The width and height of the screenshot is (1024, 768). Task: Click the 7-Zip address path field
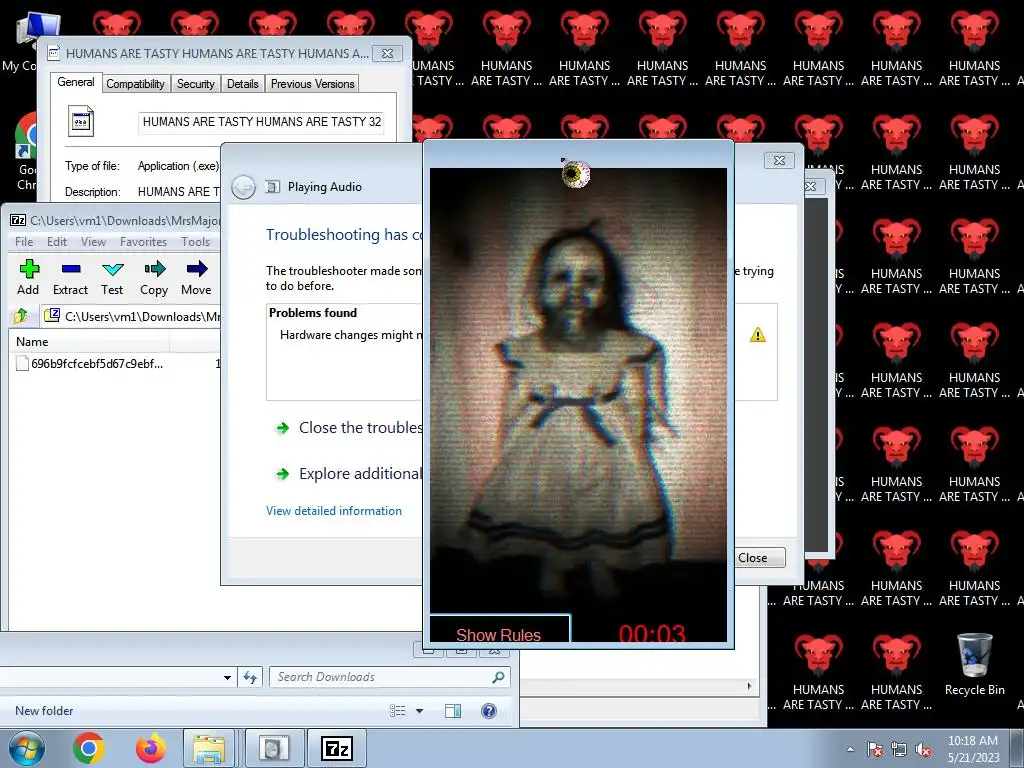(x=131, y=317)
